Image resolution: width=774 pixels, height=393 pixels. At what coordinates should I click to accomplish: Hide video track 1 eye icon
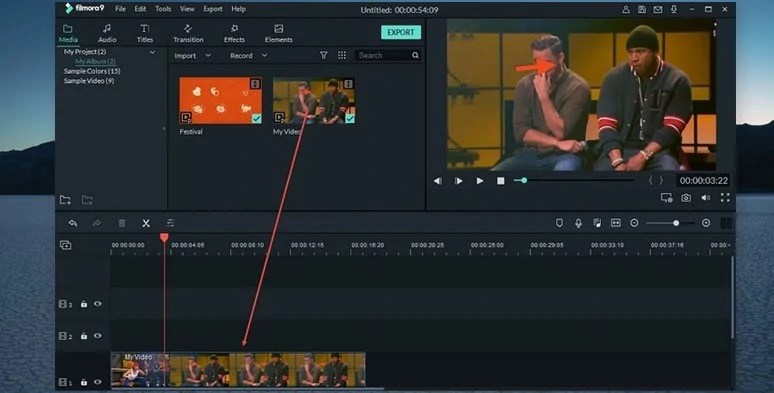(x=98, y=382)
